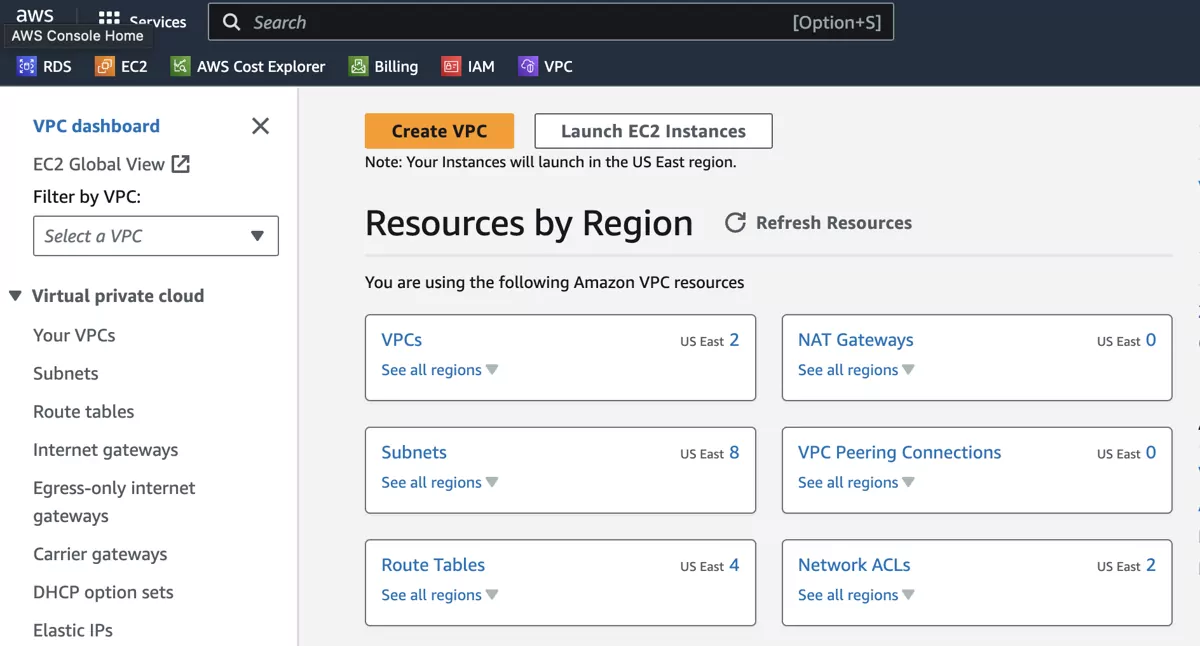Screen dimensions: 1200x646
Task: Open the Select a VPC dropdown
Action: 155,236
